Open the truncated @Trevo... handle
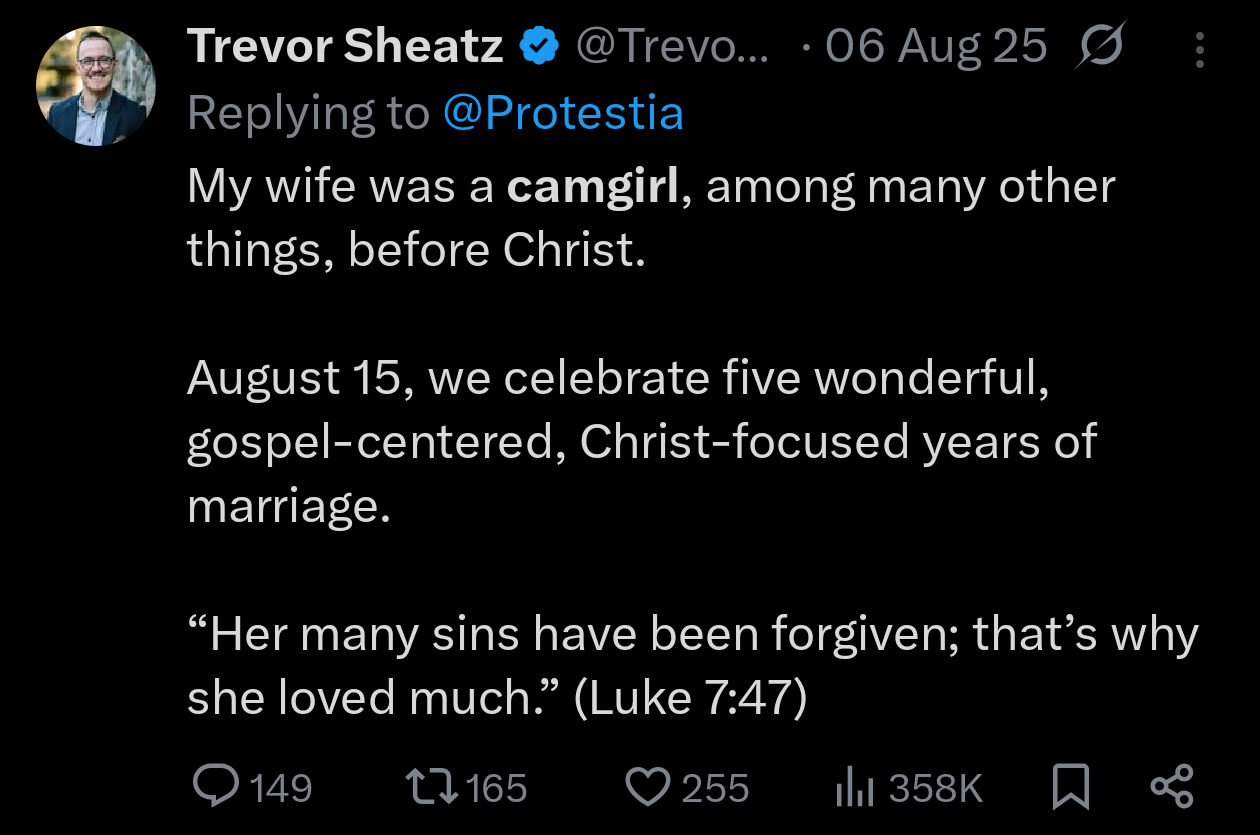Screen dimensions: 1260x835 (670, 47)
